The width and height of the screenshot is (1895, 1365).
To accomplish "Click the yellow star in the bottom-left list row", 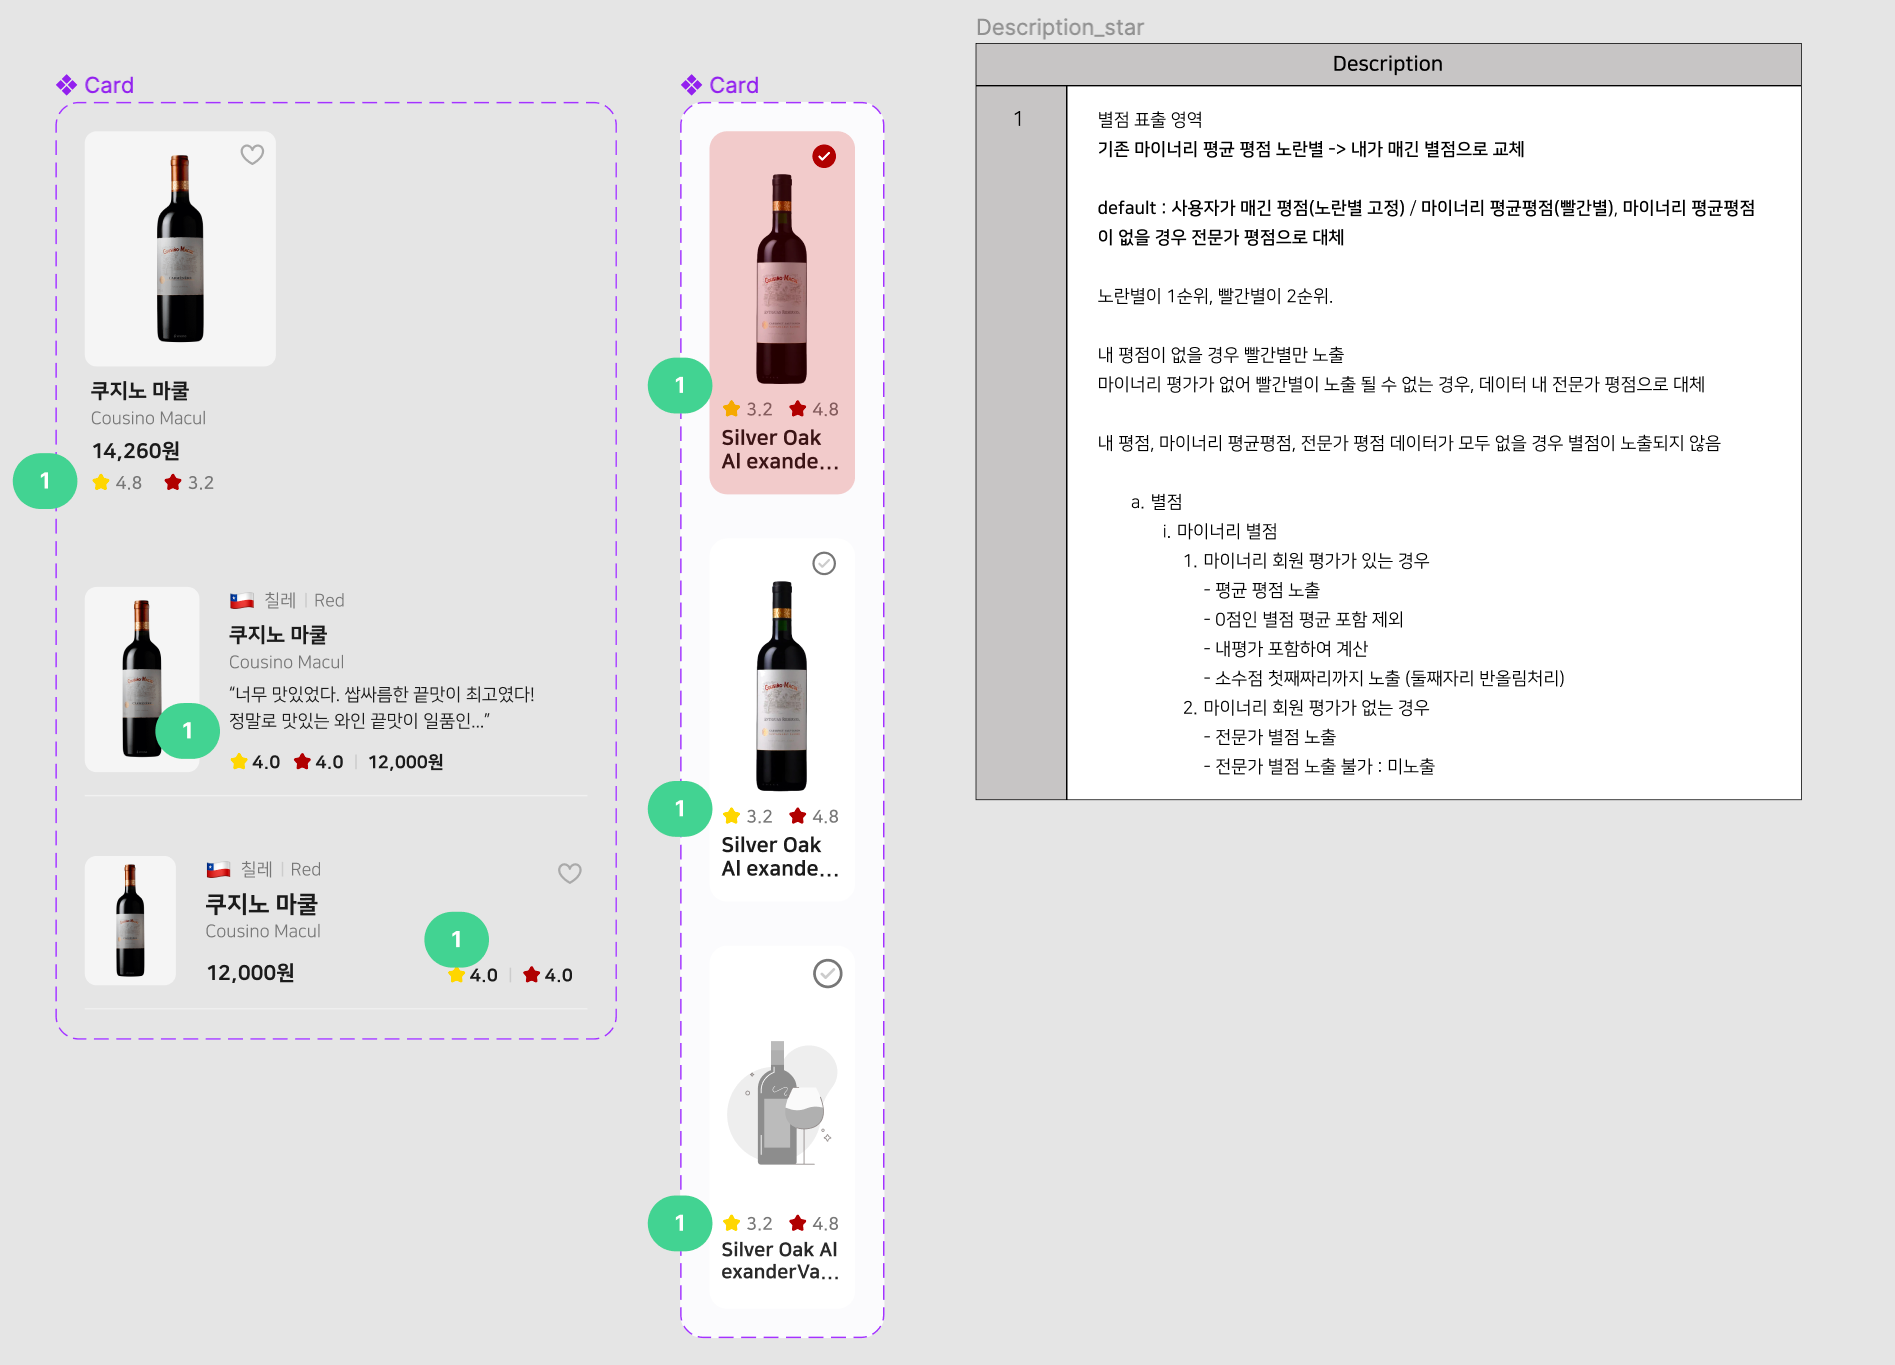I will (x=457, y=974).
